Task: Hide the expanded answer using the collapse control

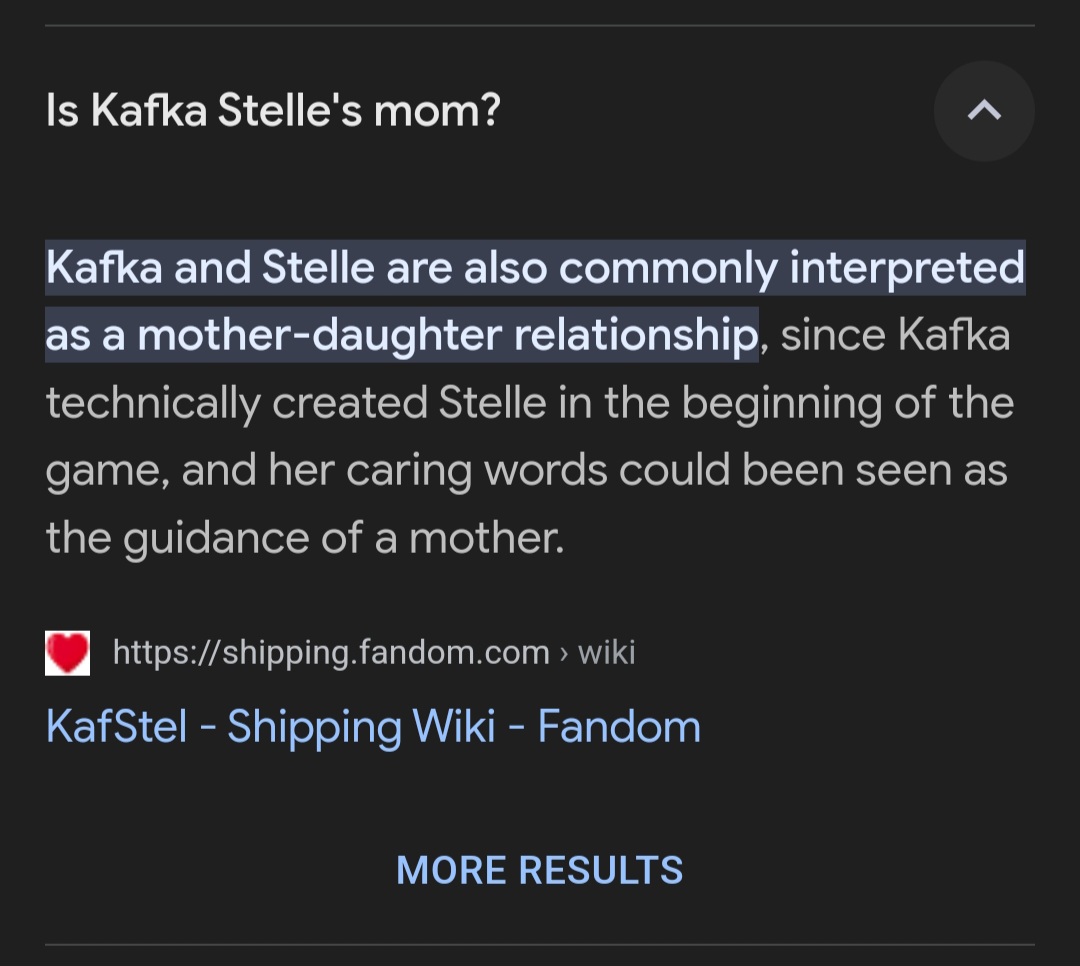Action: click(x=984, y=111)
